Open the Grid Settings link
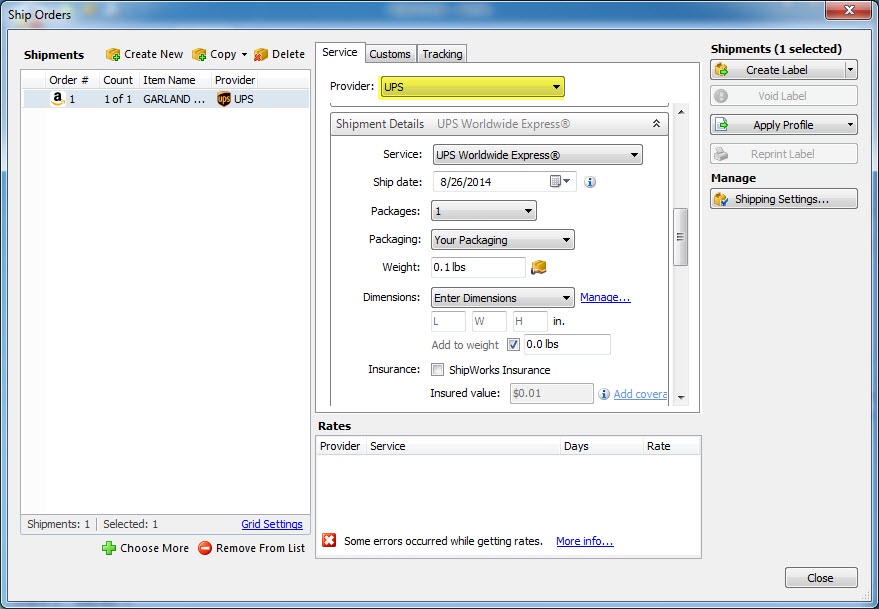The height and width of the screenshot is (609, 879). (272, 524)
